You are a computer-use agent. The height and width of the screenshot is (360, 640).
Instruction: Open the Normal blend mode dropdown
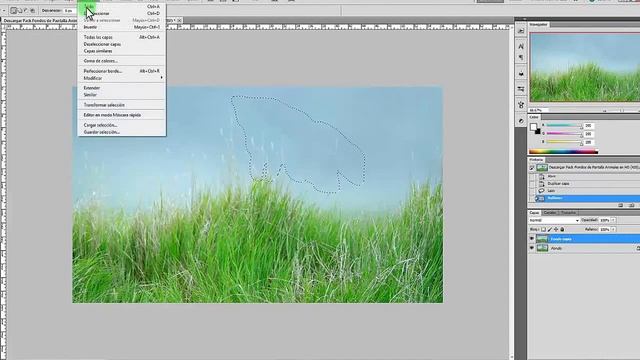pos(554,220)
